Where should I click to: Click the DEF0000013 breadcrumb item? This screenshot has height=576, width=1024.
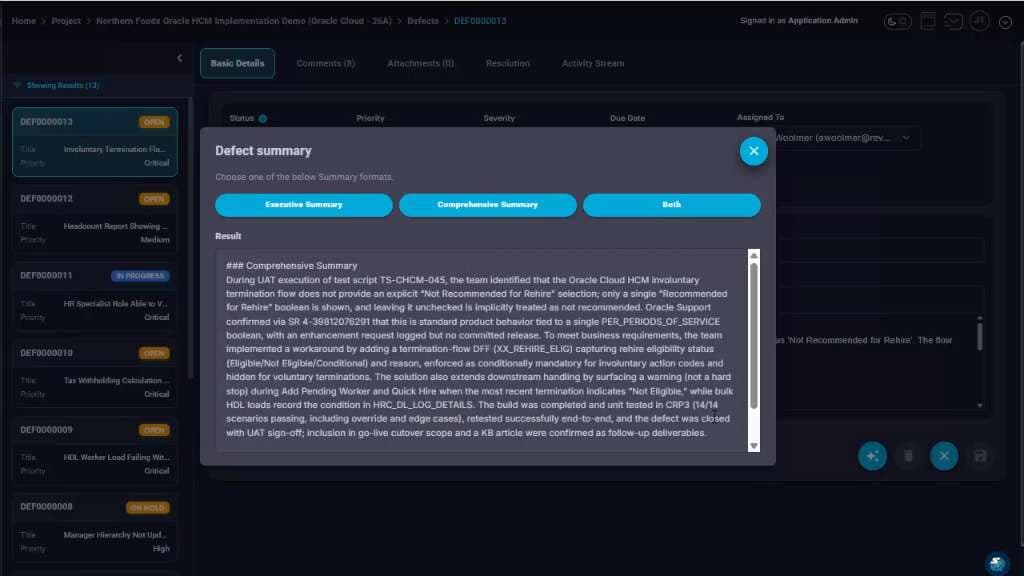coord(480,21)
